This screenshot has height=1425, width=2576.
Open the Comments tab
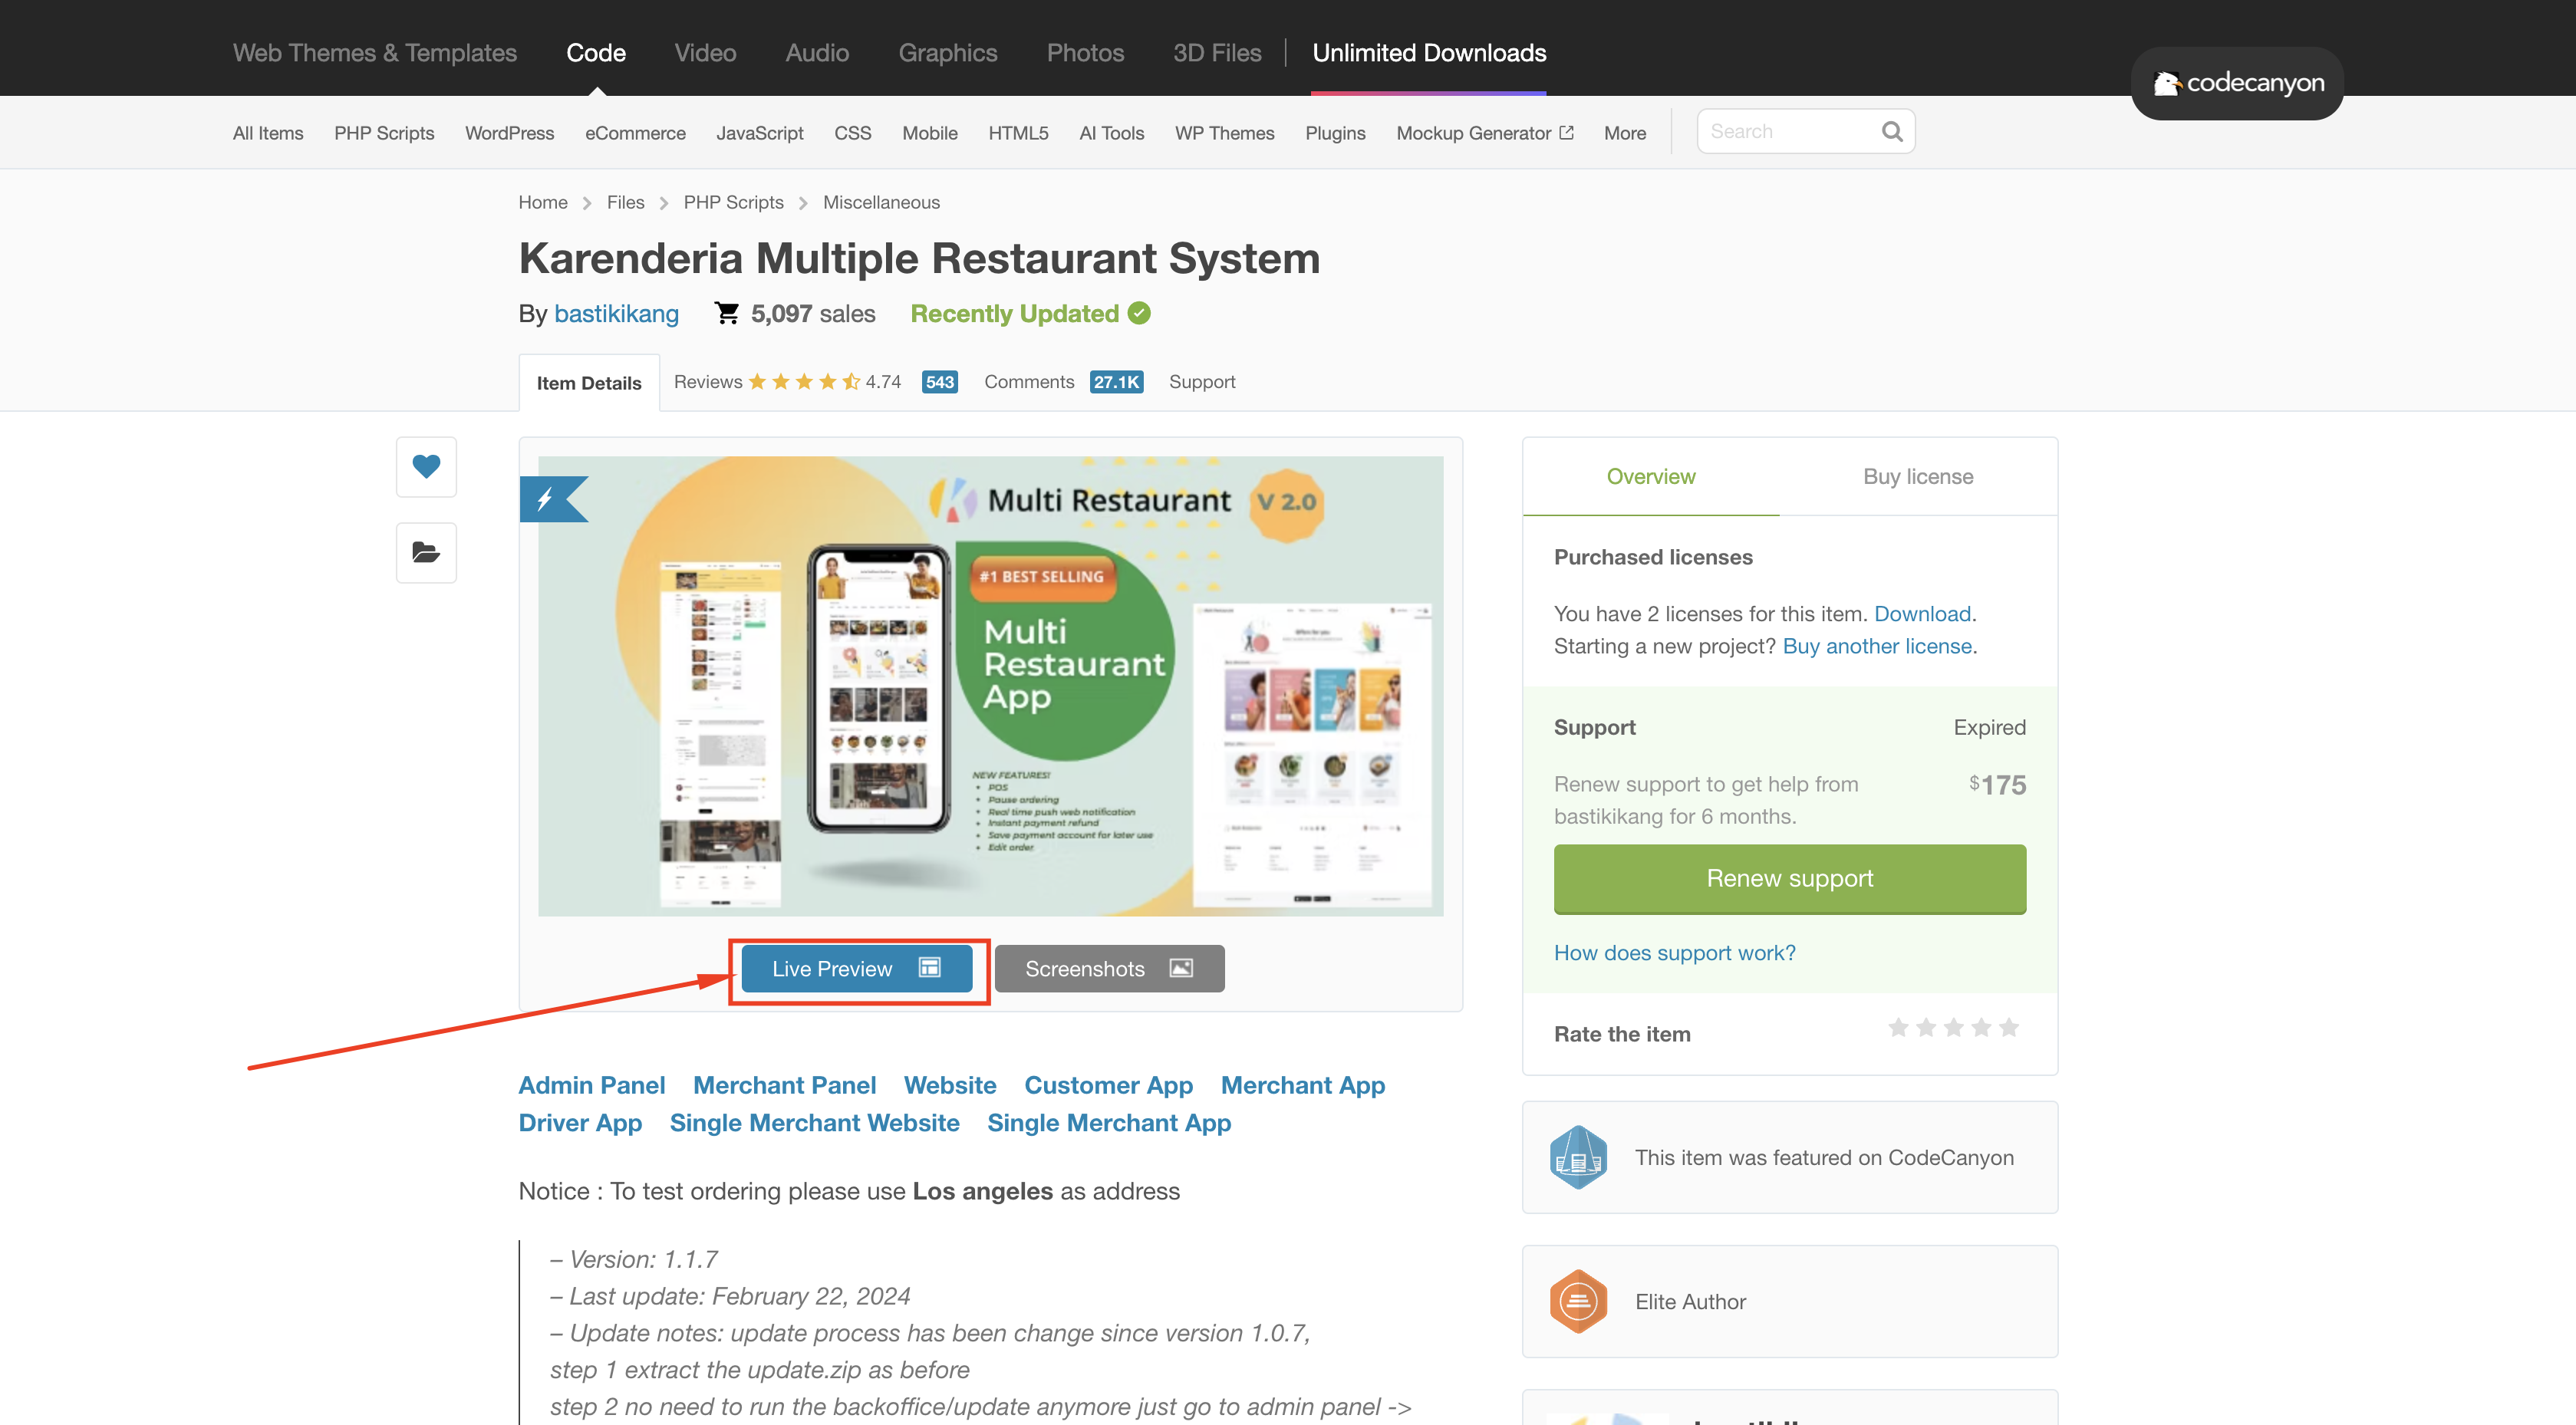[x=1029, y=382]
